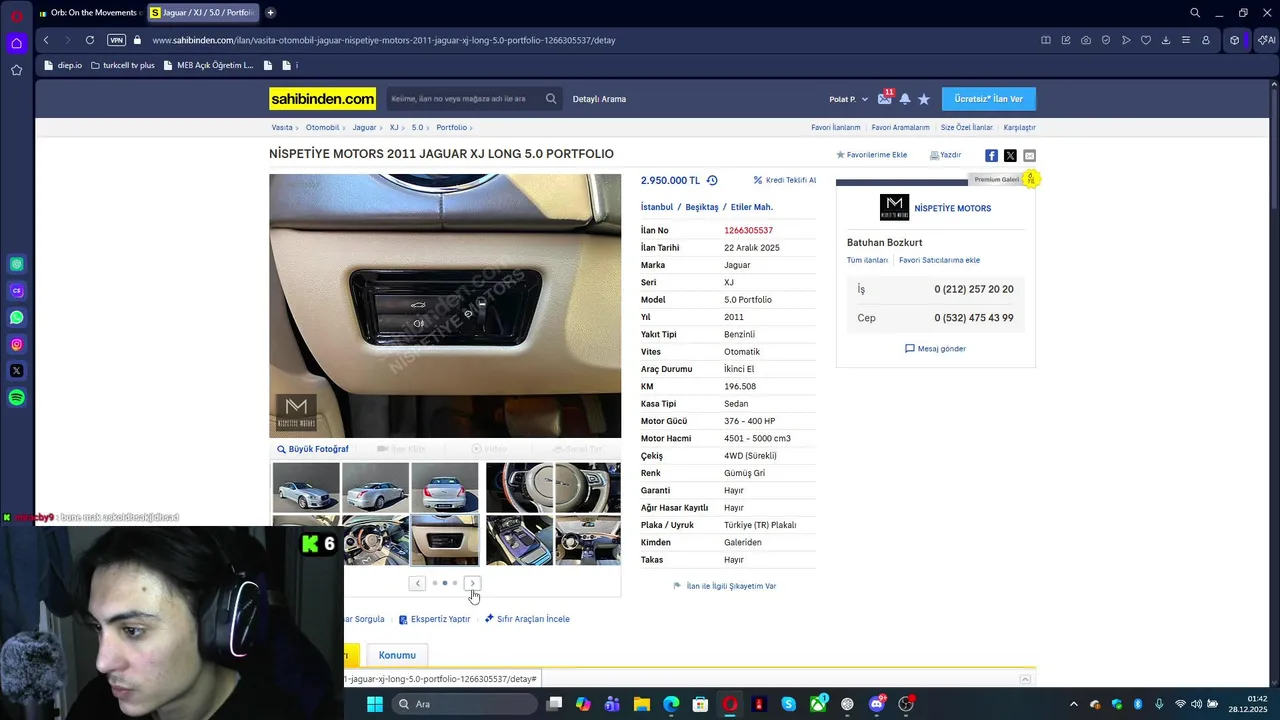Share the listing via email icon
The image size is (1280, 720).
(1029, 155)
